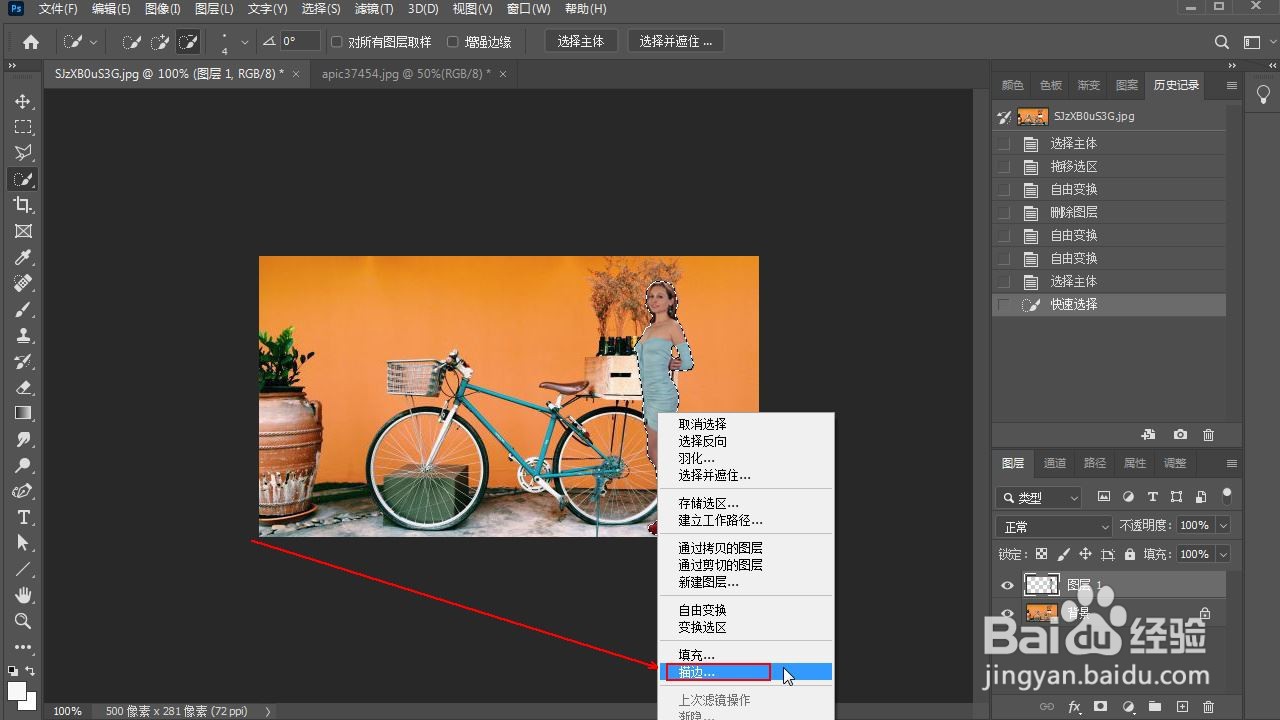Viewport: 1280px width, 720px height.
Task: Select the Pen tool
Action: point(23,492)
